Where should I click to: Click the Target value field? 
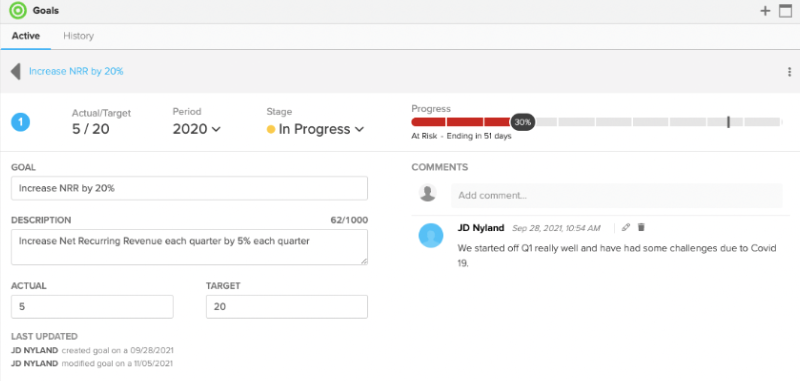(287, 307)
